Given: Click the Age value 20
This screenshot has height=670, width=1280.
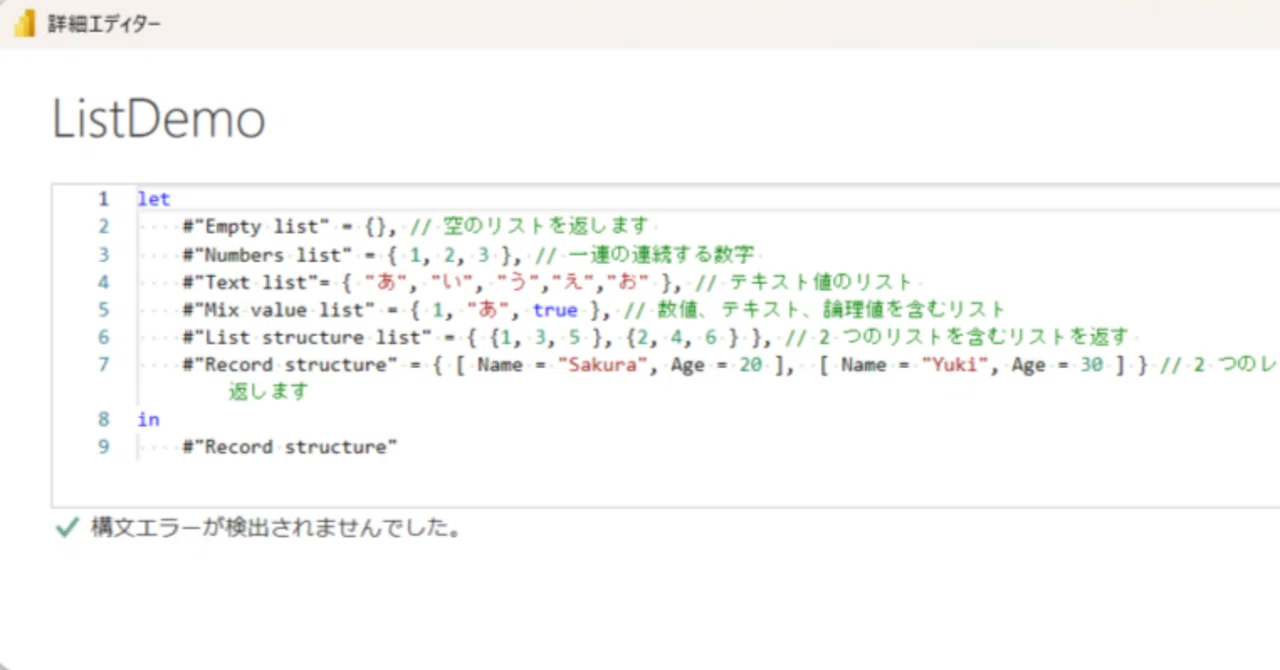Looking at the screenshot, I should [x=750, y=365].
